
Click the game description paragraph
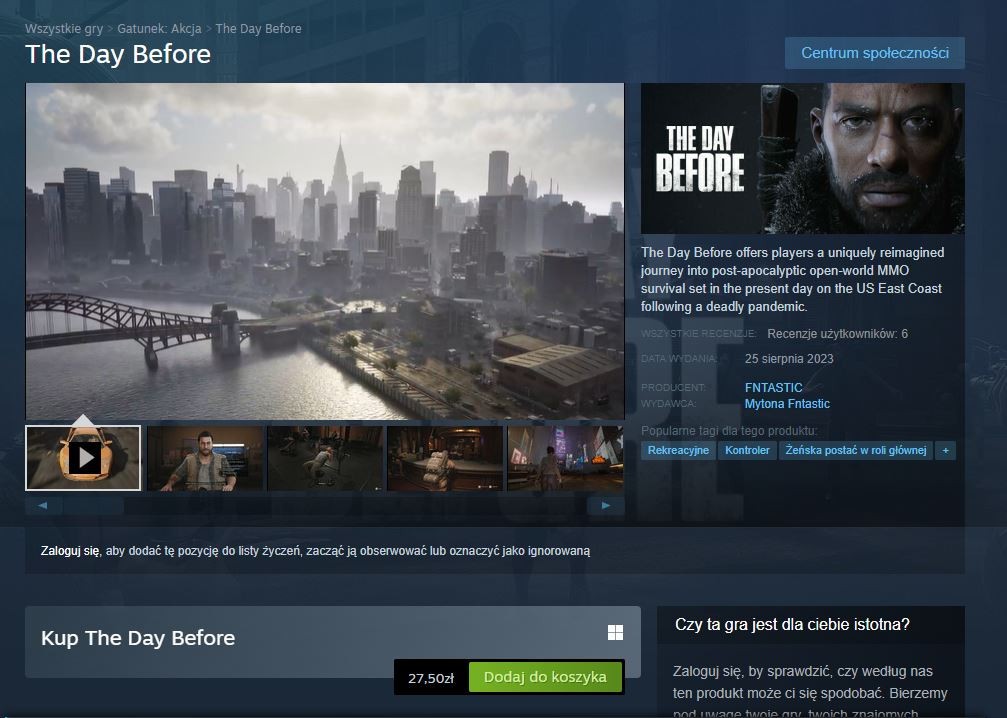click(792, 279)
